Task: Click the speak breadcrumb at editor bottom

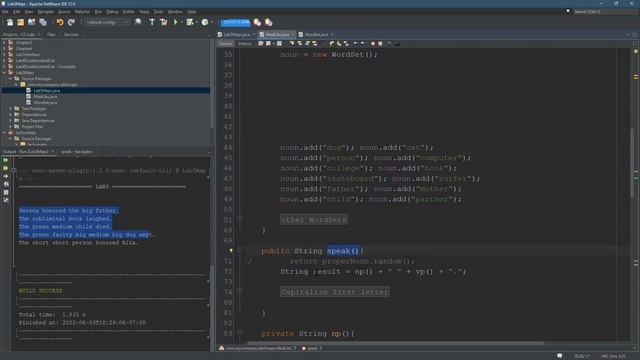Action: click(312, 348)
